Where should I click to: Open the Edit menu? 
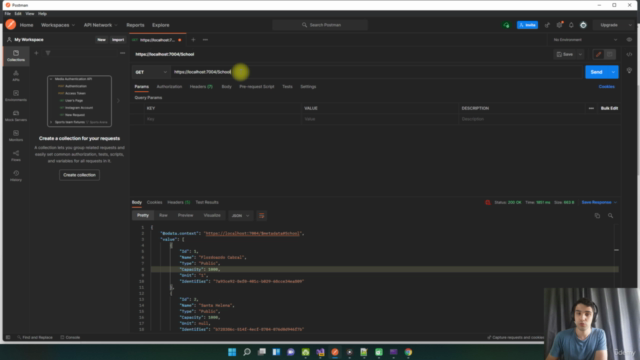(x=18, y=13)
